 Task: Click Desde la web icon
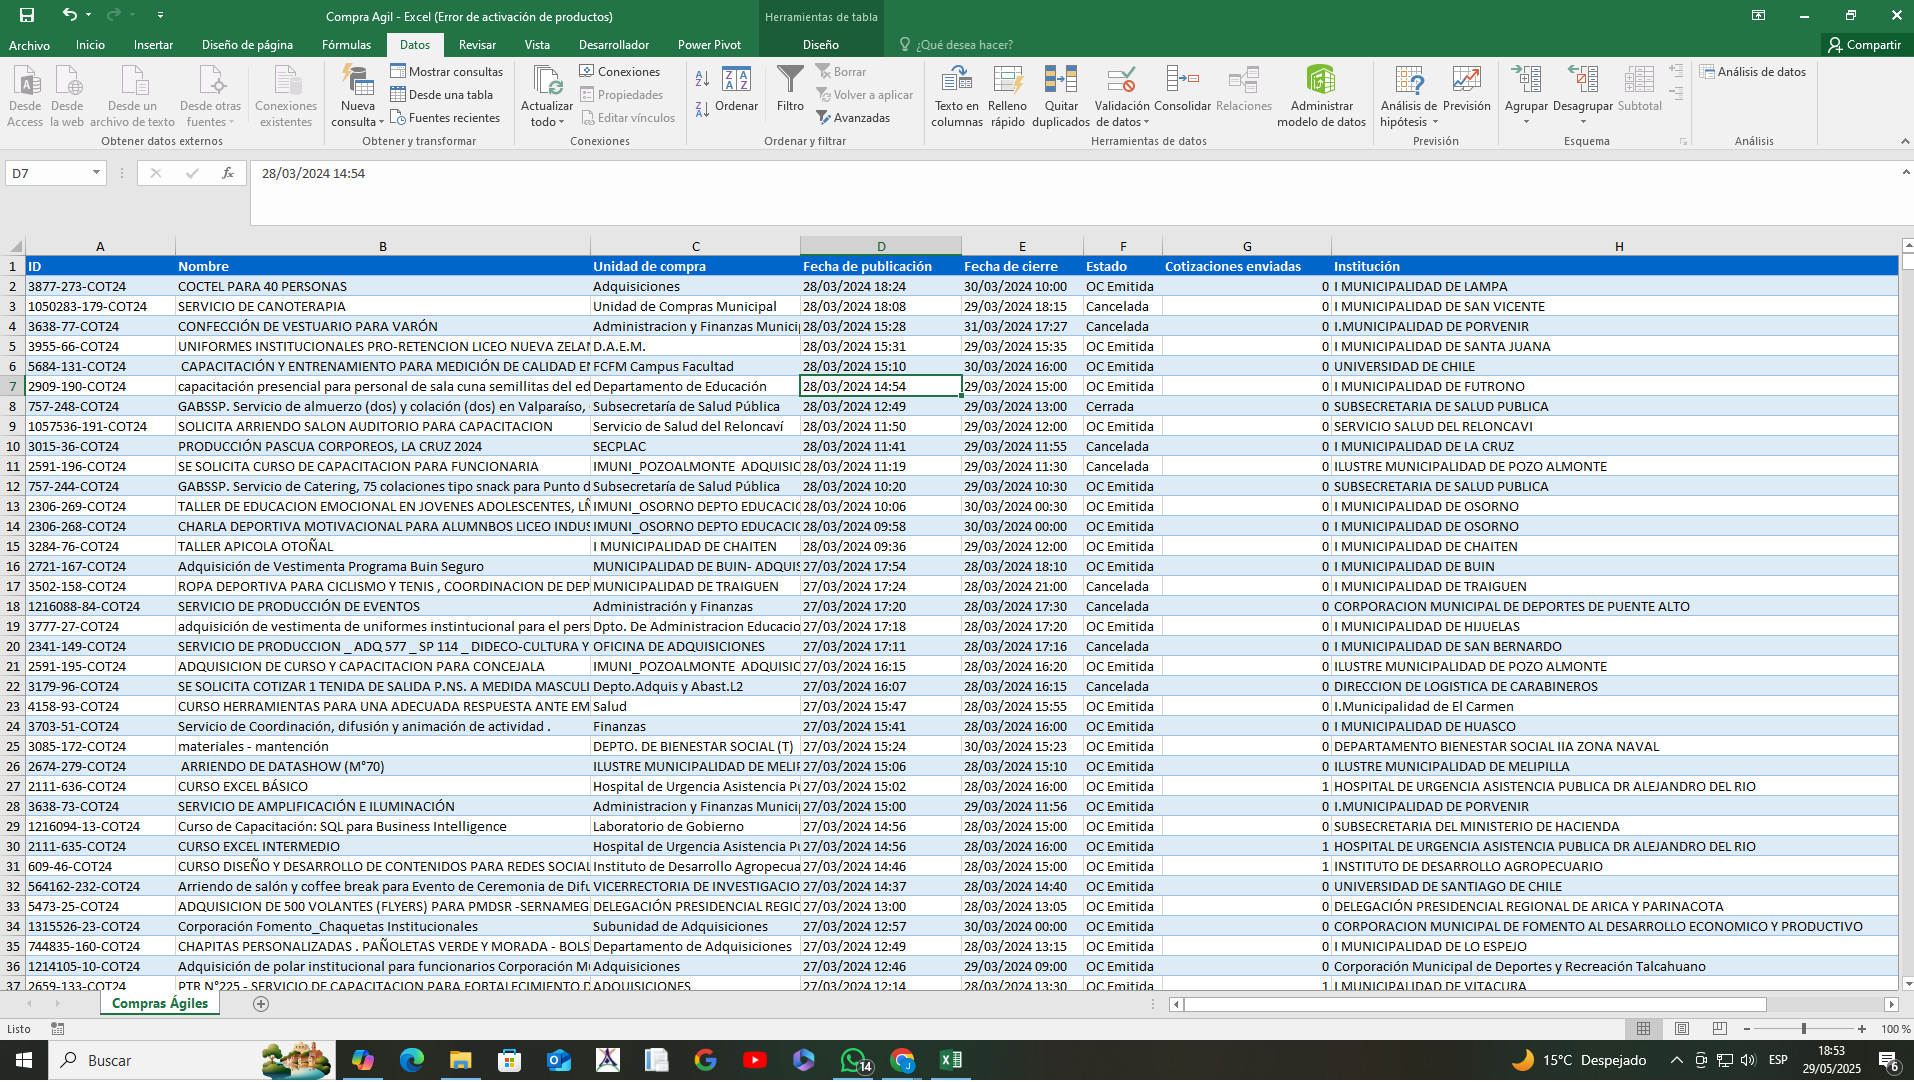(x=67, y=96)
